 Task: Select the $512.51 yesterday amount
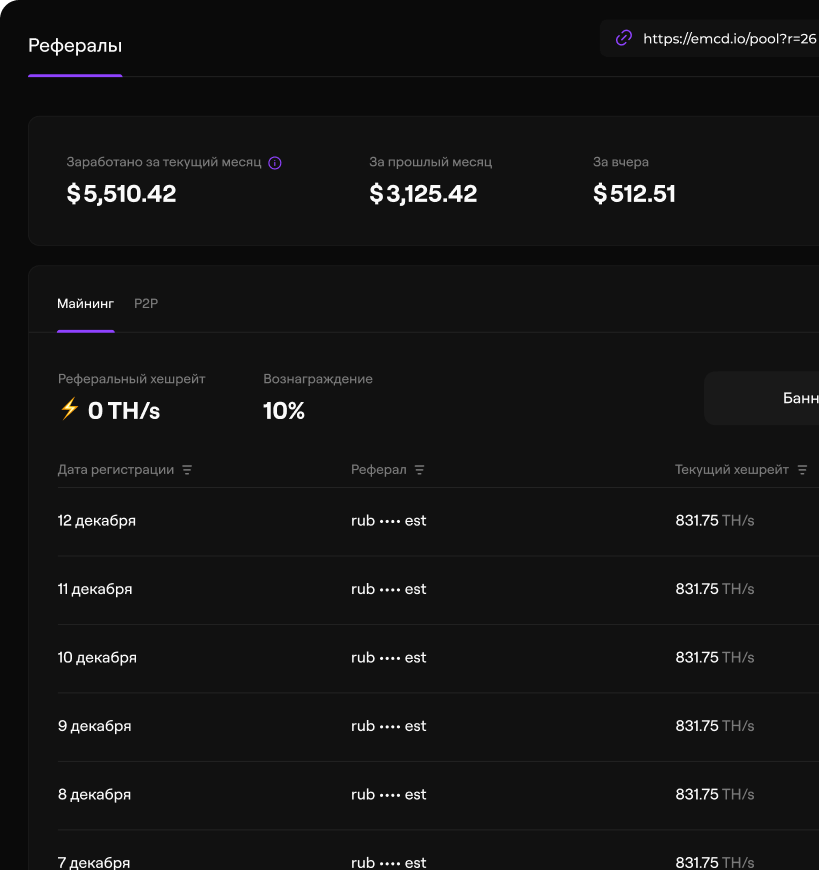pos(634,194)
